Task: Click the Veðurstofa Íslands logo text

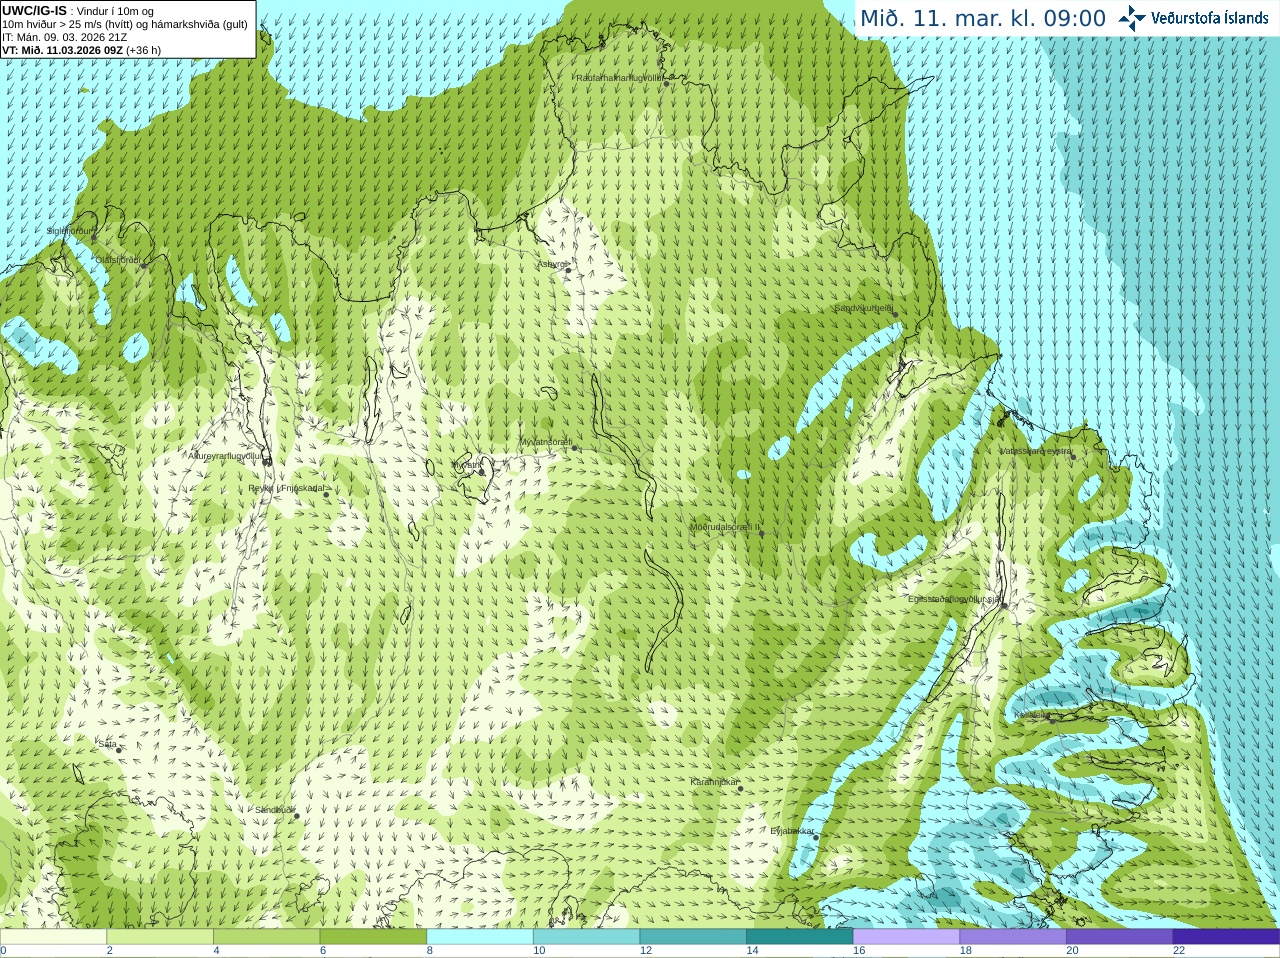Action: 1210,18
